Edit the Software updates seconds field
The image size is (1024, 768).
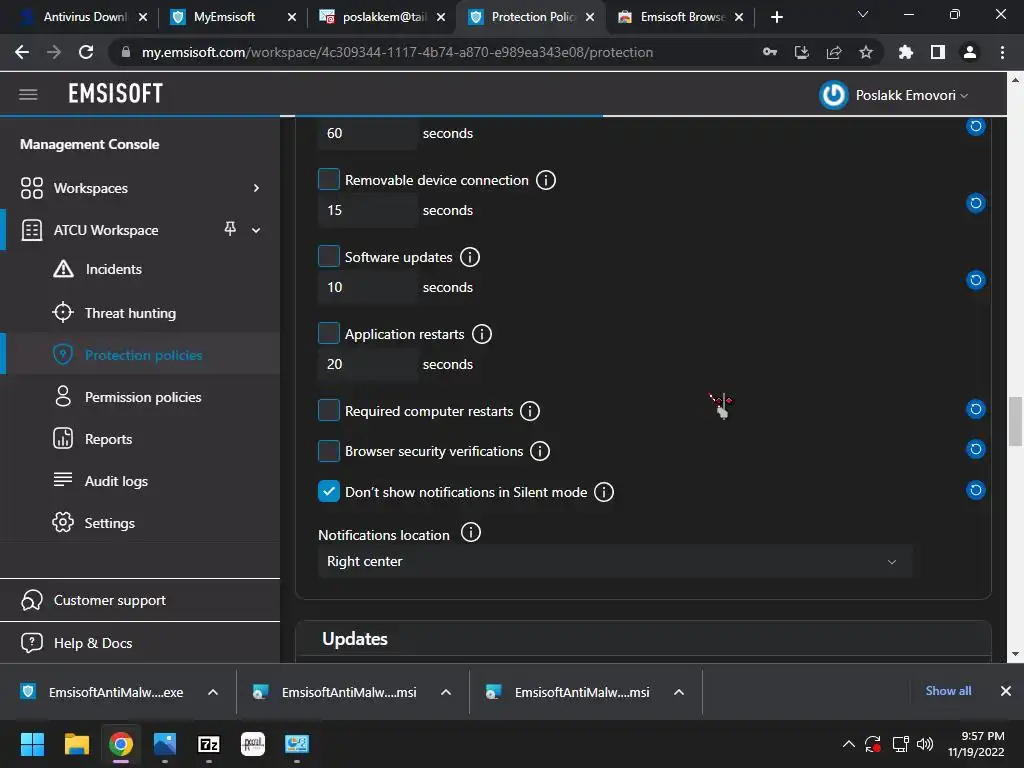pyautogui.click(x=368, y=287)
